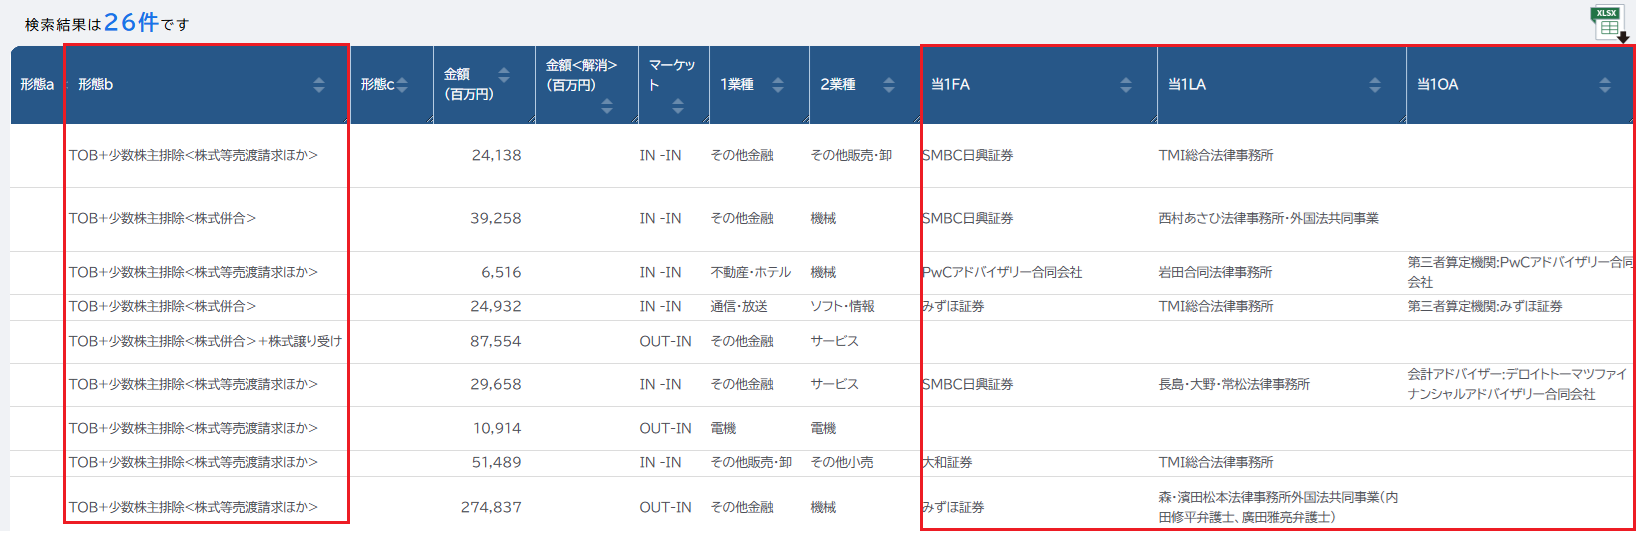Sort by 1業種 column
The width and height of the screenshot is (1647, 544).
point(778,85)
